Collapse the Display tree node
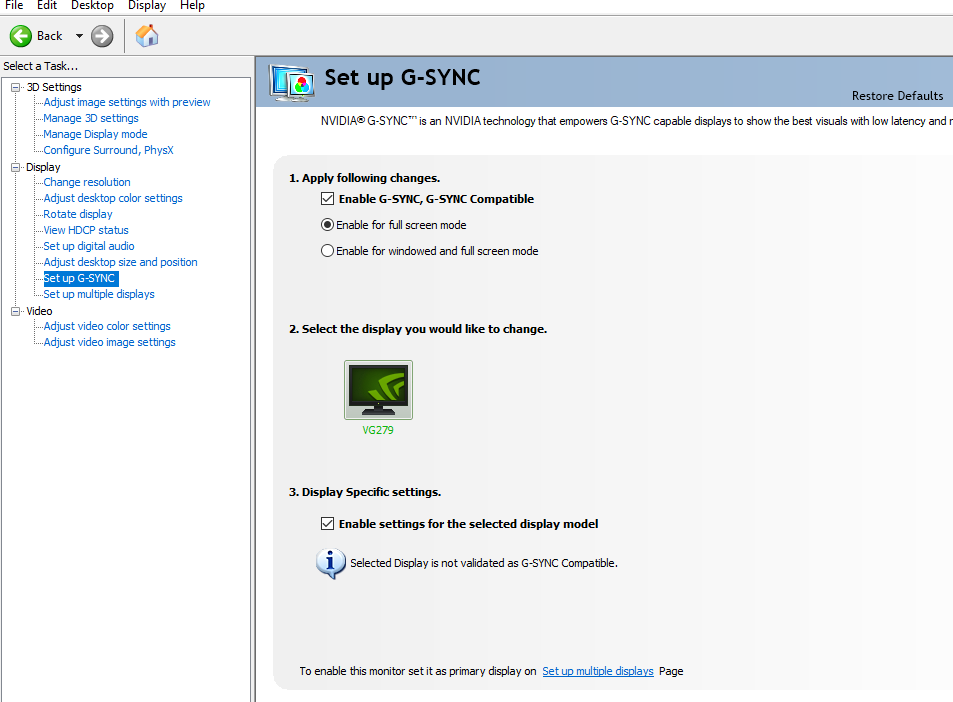This screenshot has height=702, width=953. click(16, 167)
